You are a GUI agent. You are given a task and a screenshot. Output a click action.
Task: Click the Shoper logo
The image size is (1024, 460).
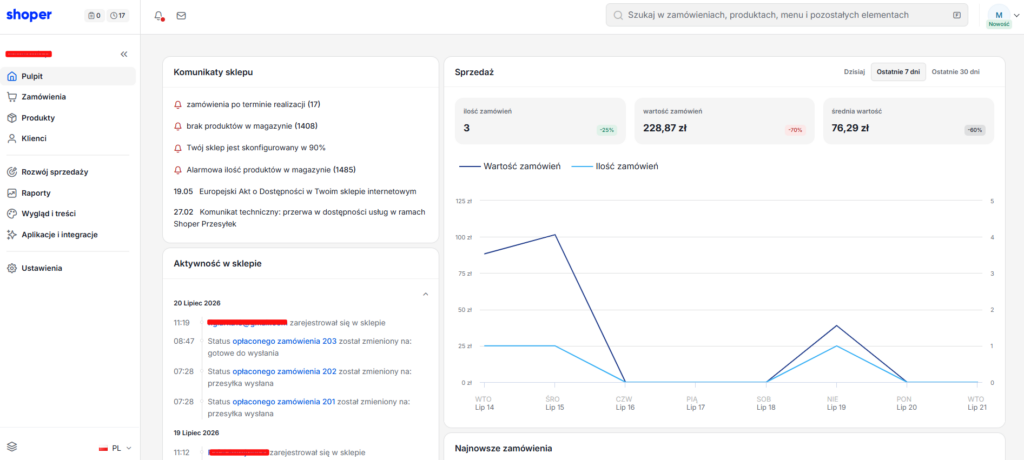[29, 15]
